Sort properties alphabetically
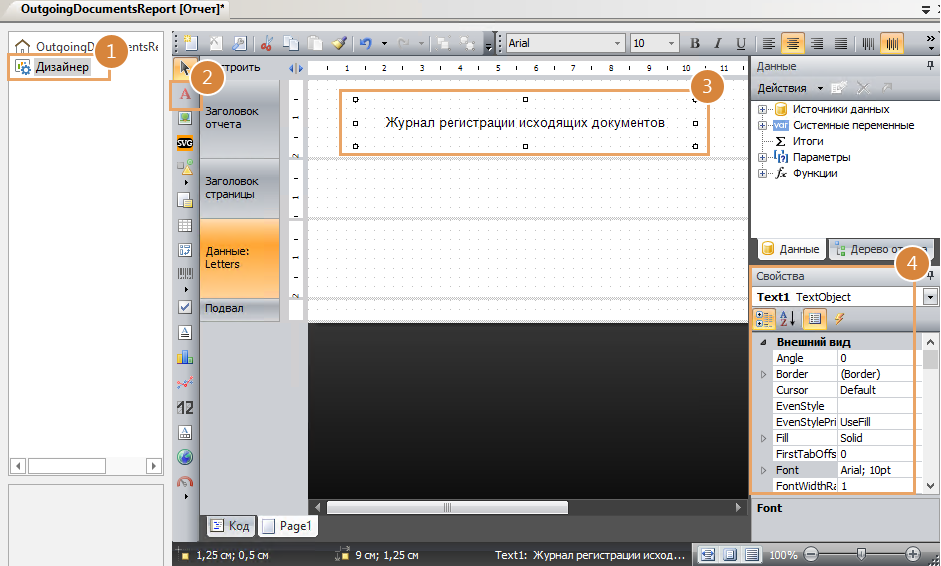Screen dimensions: 941x566 787,319
